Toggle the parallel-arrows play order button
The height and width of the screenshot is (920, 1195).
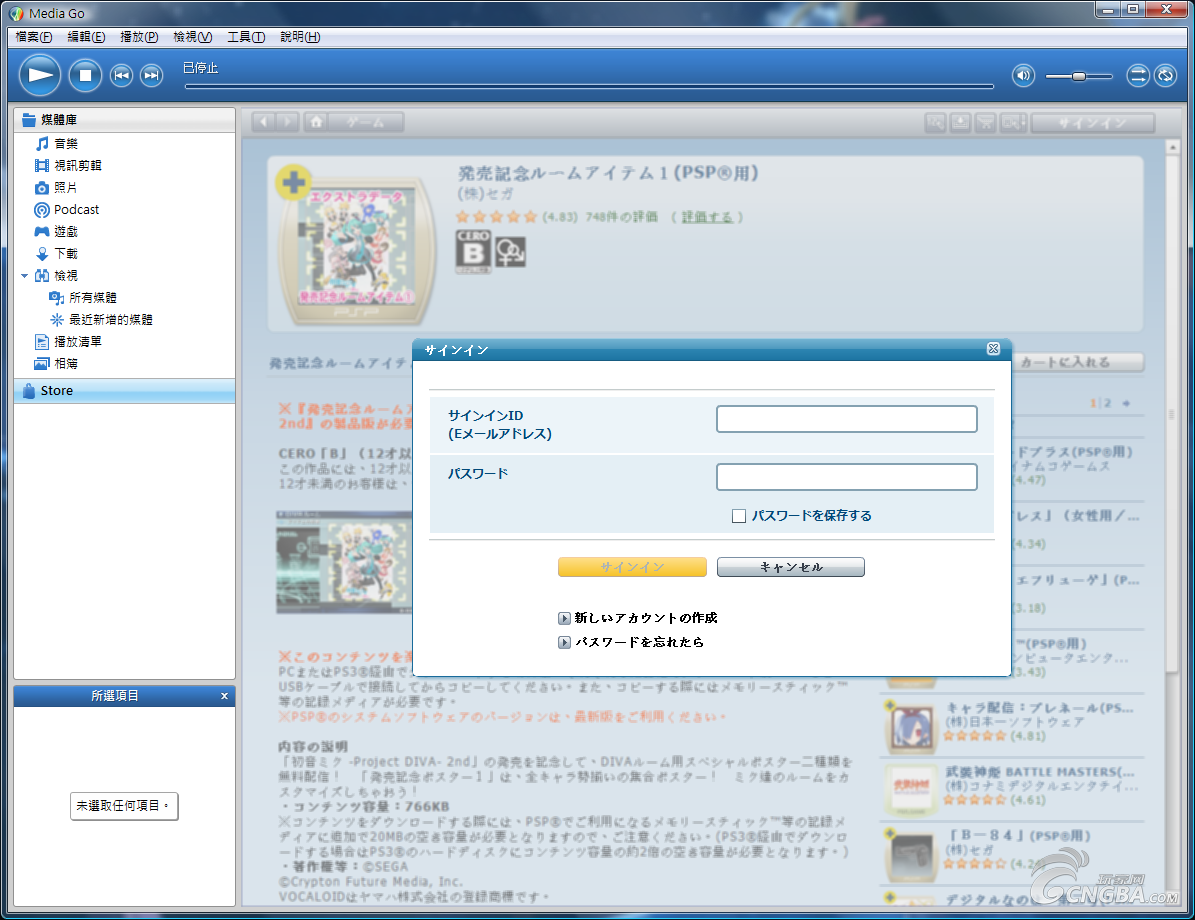click(x=1138, y=75)
